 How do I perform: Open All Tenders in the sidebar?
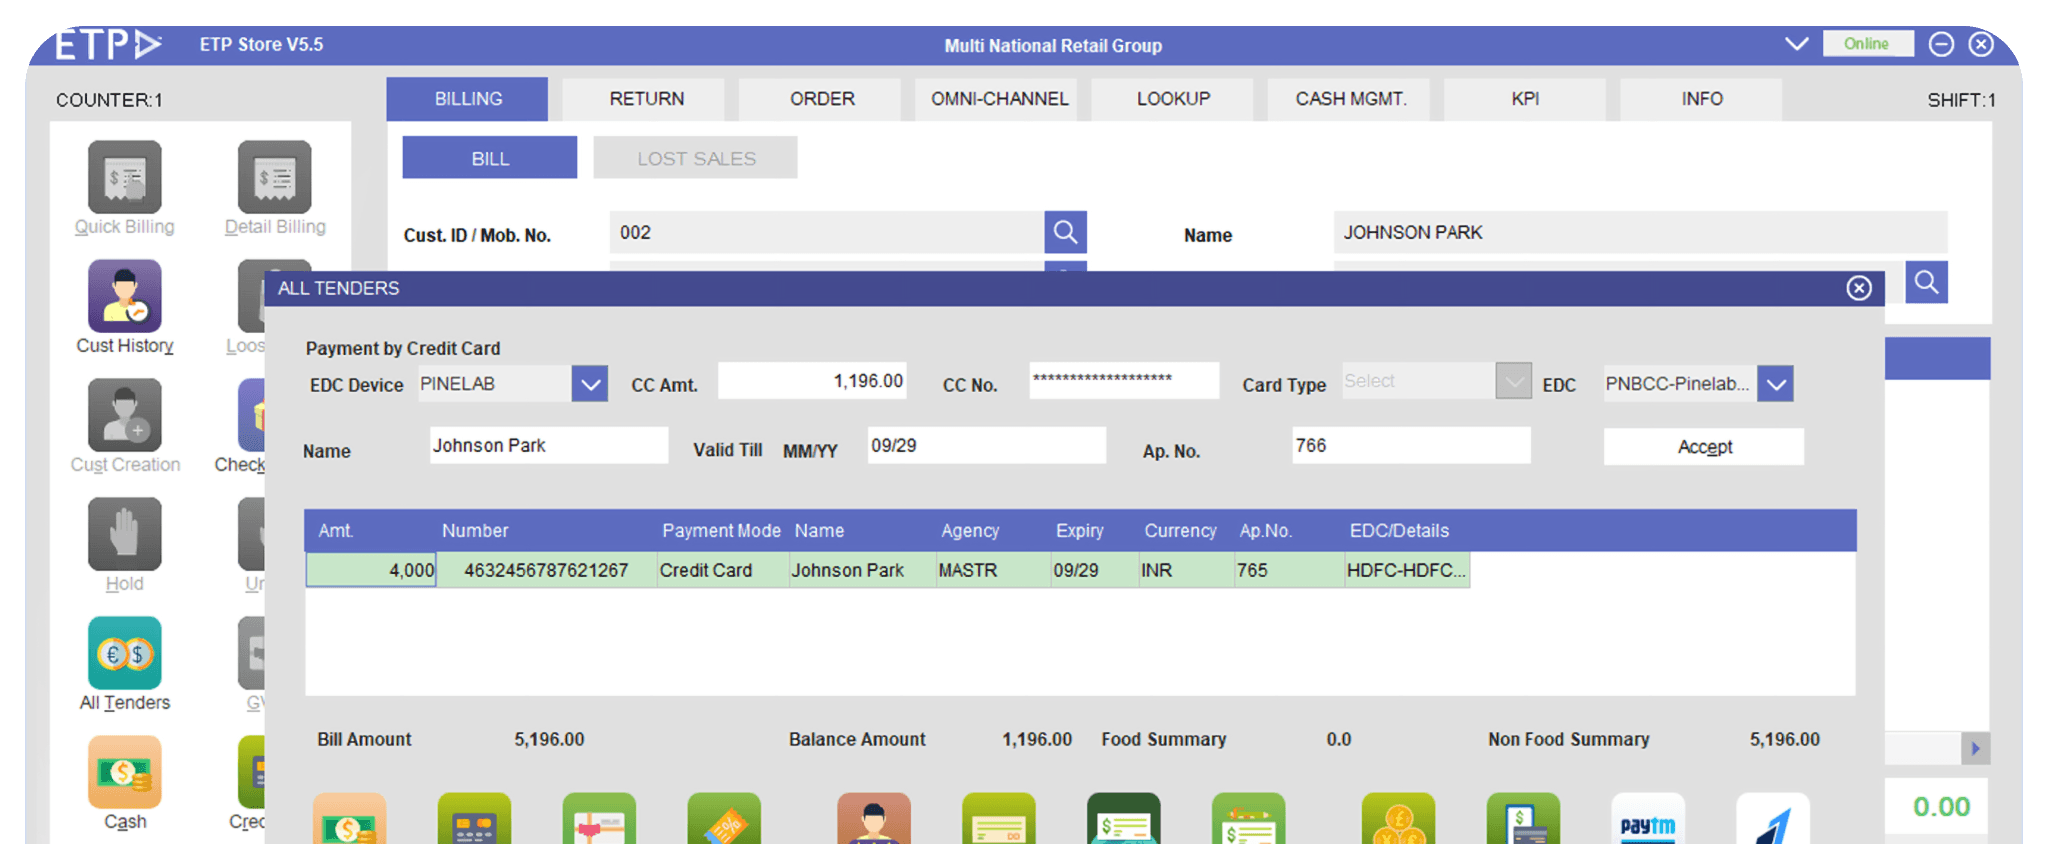pos(124,654)
